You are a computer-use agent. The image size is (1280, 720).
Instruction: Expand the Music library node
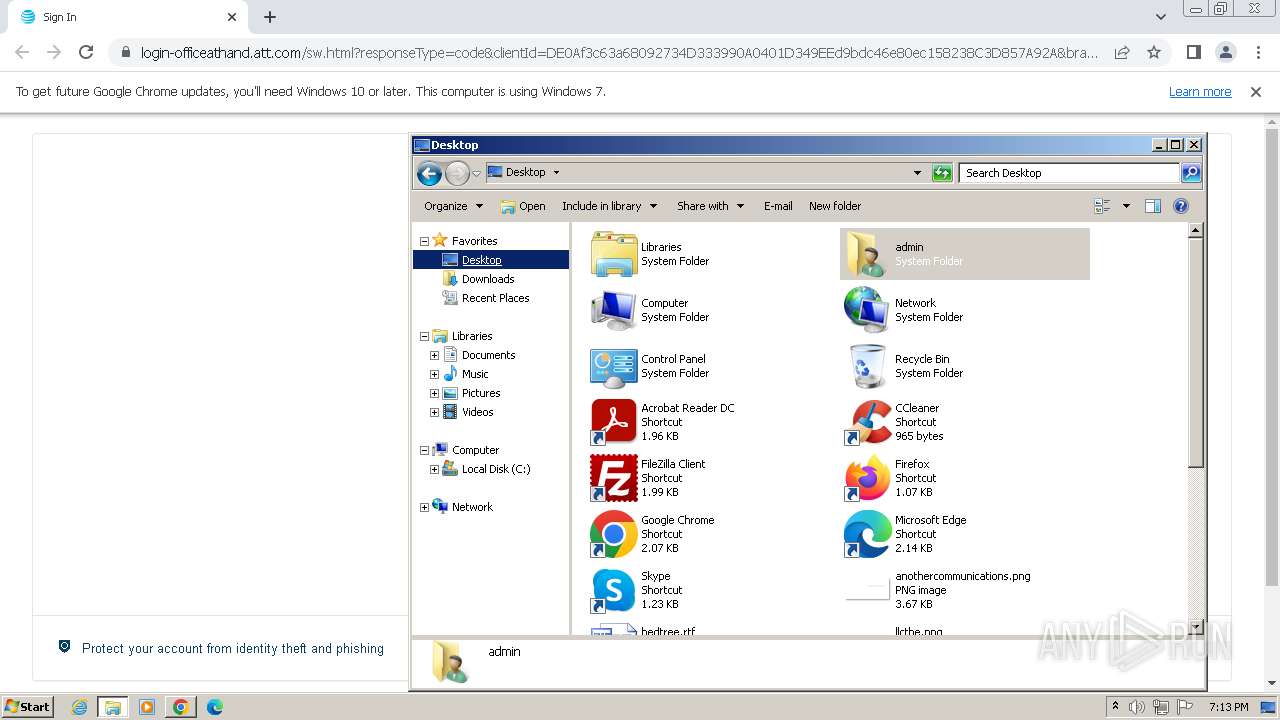434,374
